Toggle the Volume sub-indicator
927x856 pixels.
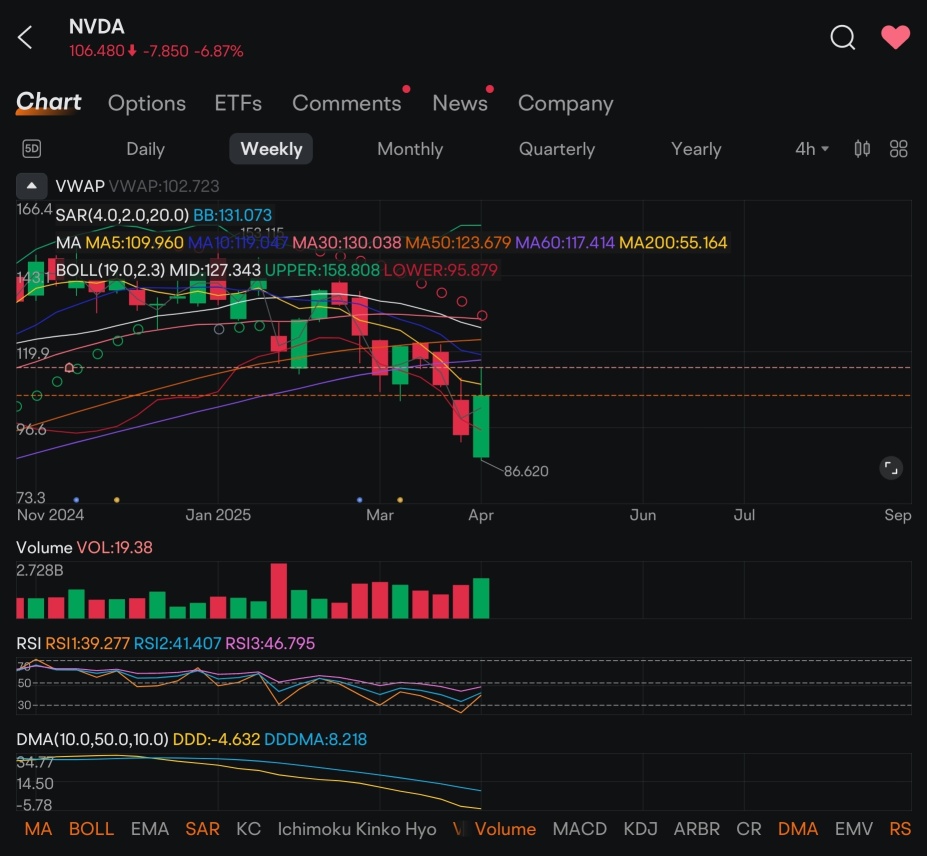pyautogui.click(x=505, y=829)
